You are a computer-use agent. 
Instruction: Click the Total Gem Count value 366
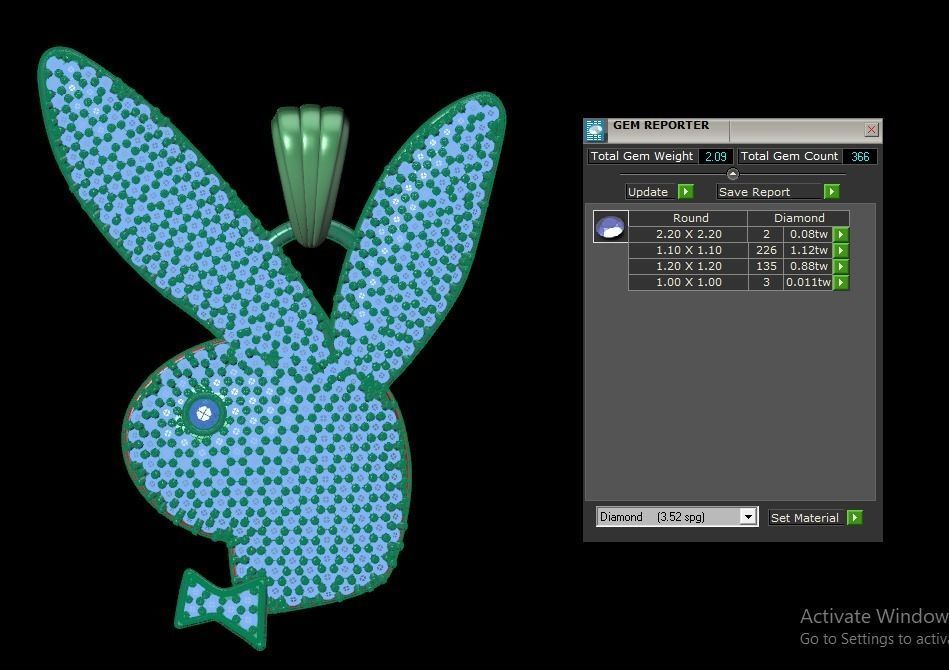859,156
